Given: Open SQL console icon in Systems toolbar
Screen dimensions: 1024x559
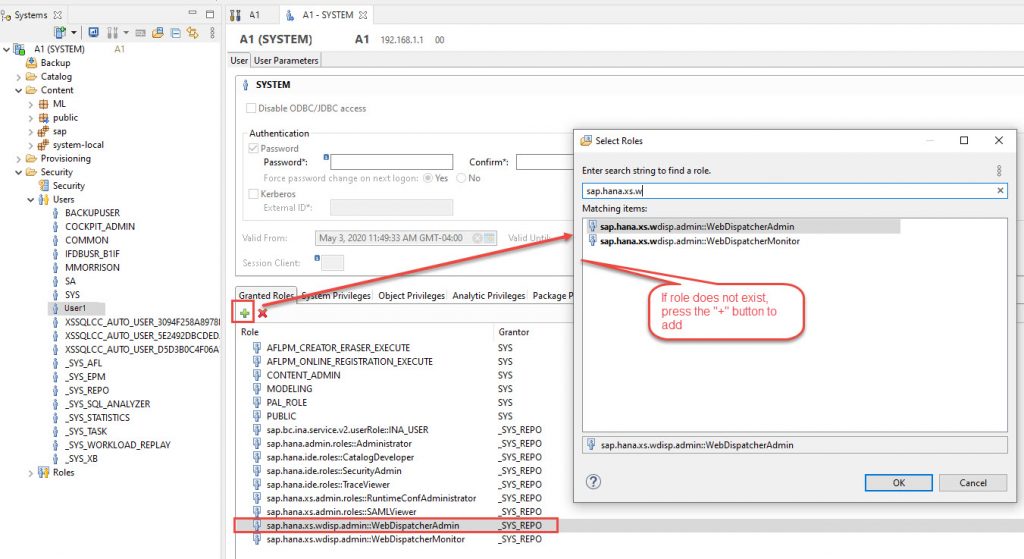Looking at the screenshot, I should 140,32.
